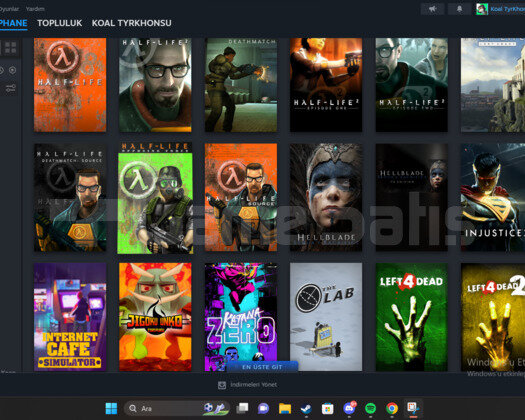Select the green Half-Life Opposing Force cover
This screenshot has width=525, height=420.
click(155, 198)
